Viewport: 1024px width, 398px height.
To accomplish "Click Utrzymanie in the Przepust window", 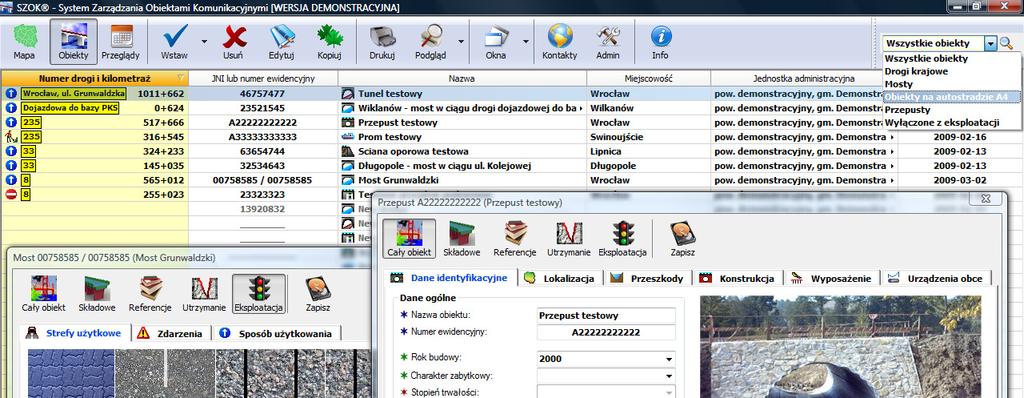I will click(x=568, y=239).
